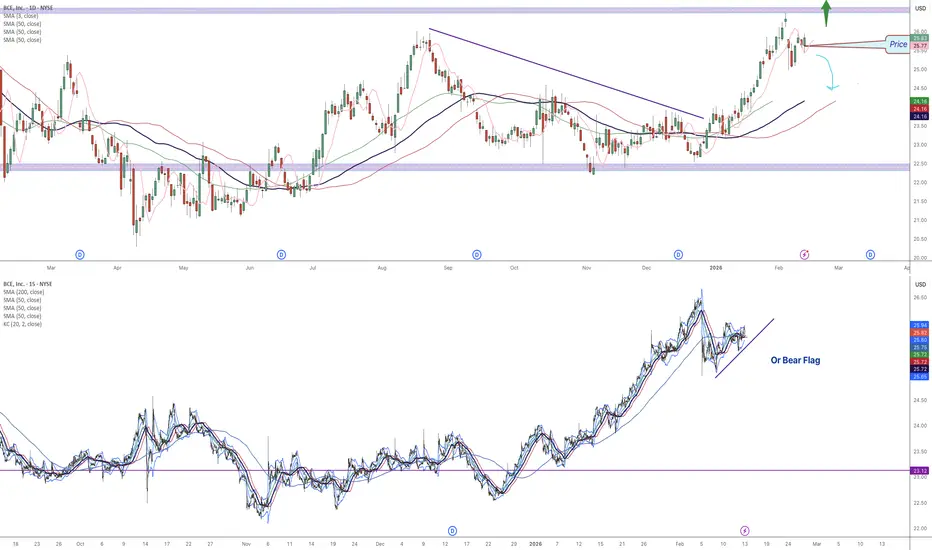The height and width of the screenshot is (550, 932).
Task: Select the Price callout annotation
Action: 898,44
